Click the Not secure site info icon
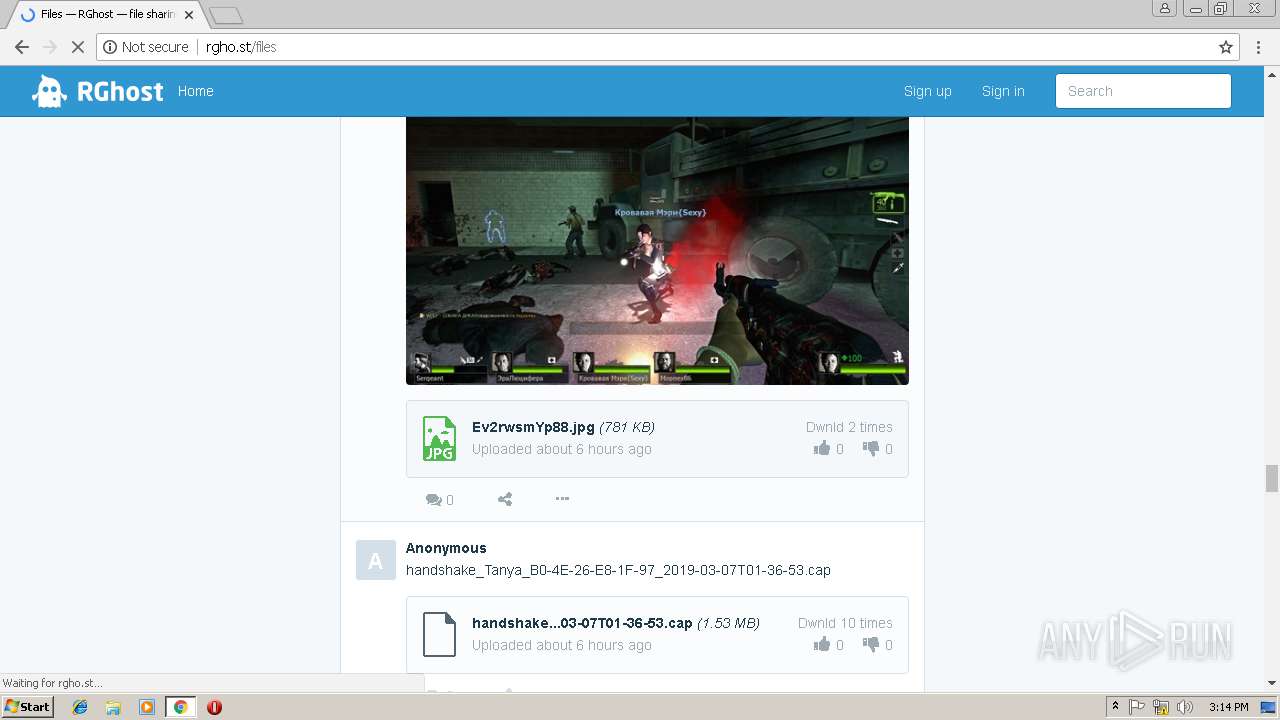 110,47
